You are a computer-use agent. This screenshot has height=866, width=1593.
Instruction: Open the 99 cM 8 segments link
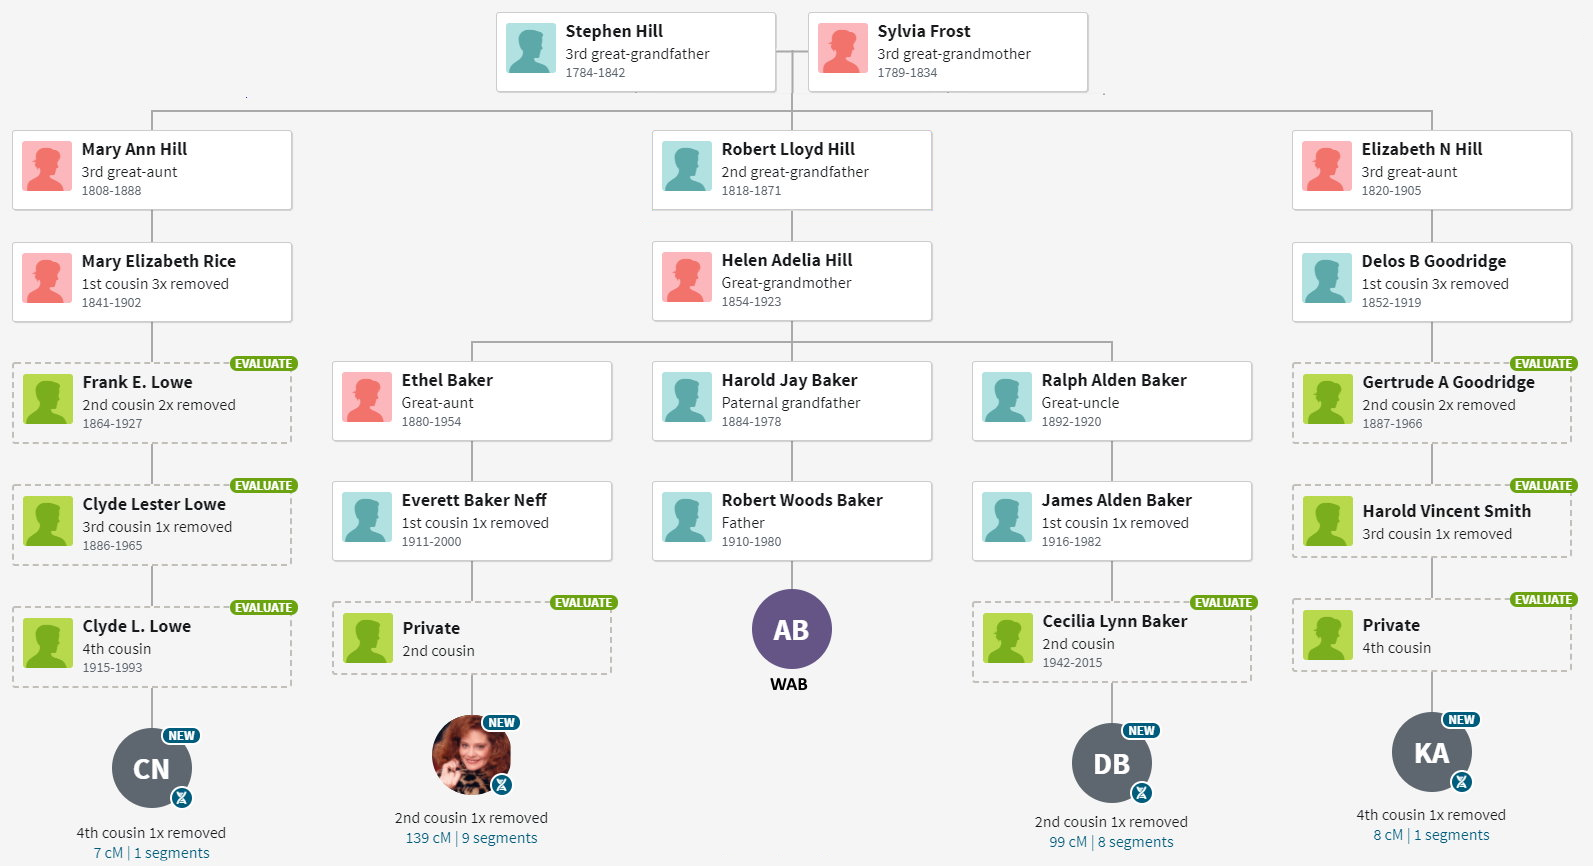(1111, 842)
